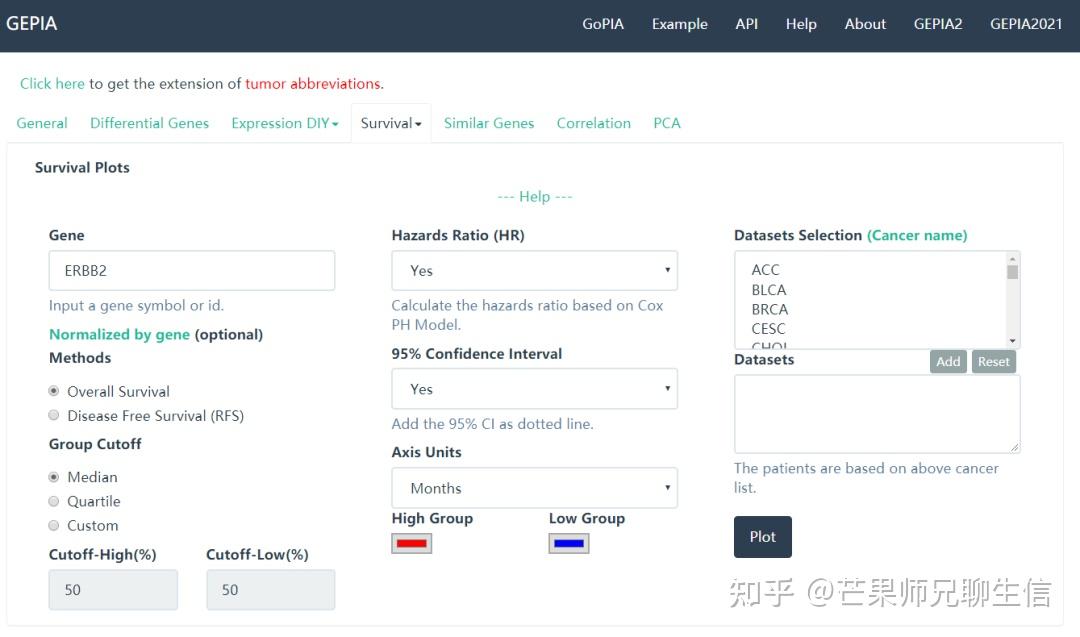Expand the 95% Confidence Interval dropdown
The image size is (1080, 637).
tap(534, 389)
